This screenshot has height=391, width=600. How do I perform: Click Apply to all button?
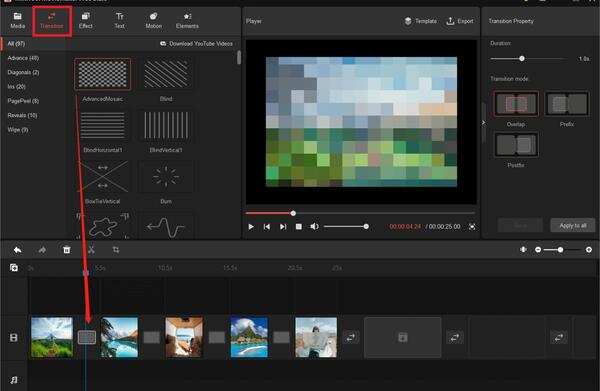pyautogui.click(x=573, y=225)
